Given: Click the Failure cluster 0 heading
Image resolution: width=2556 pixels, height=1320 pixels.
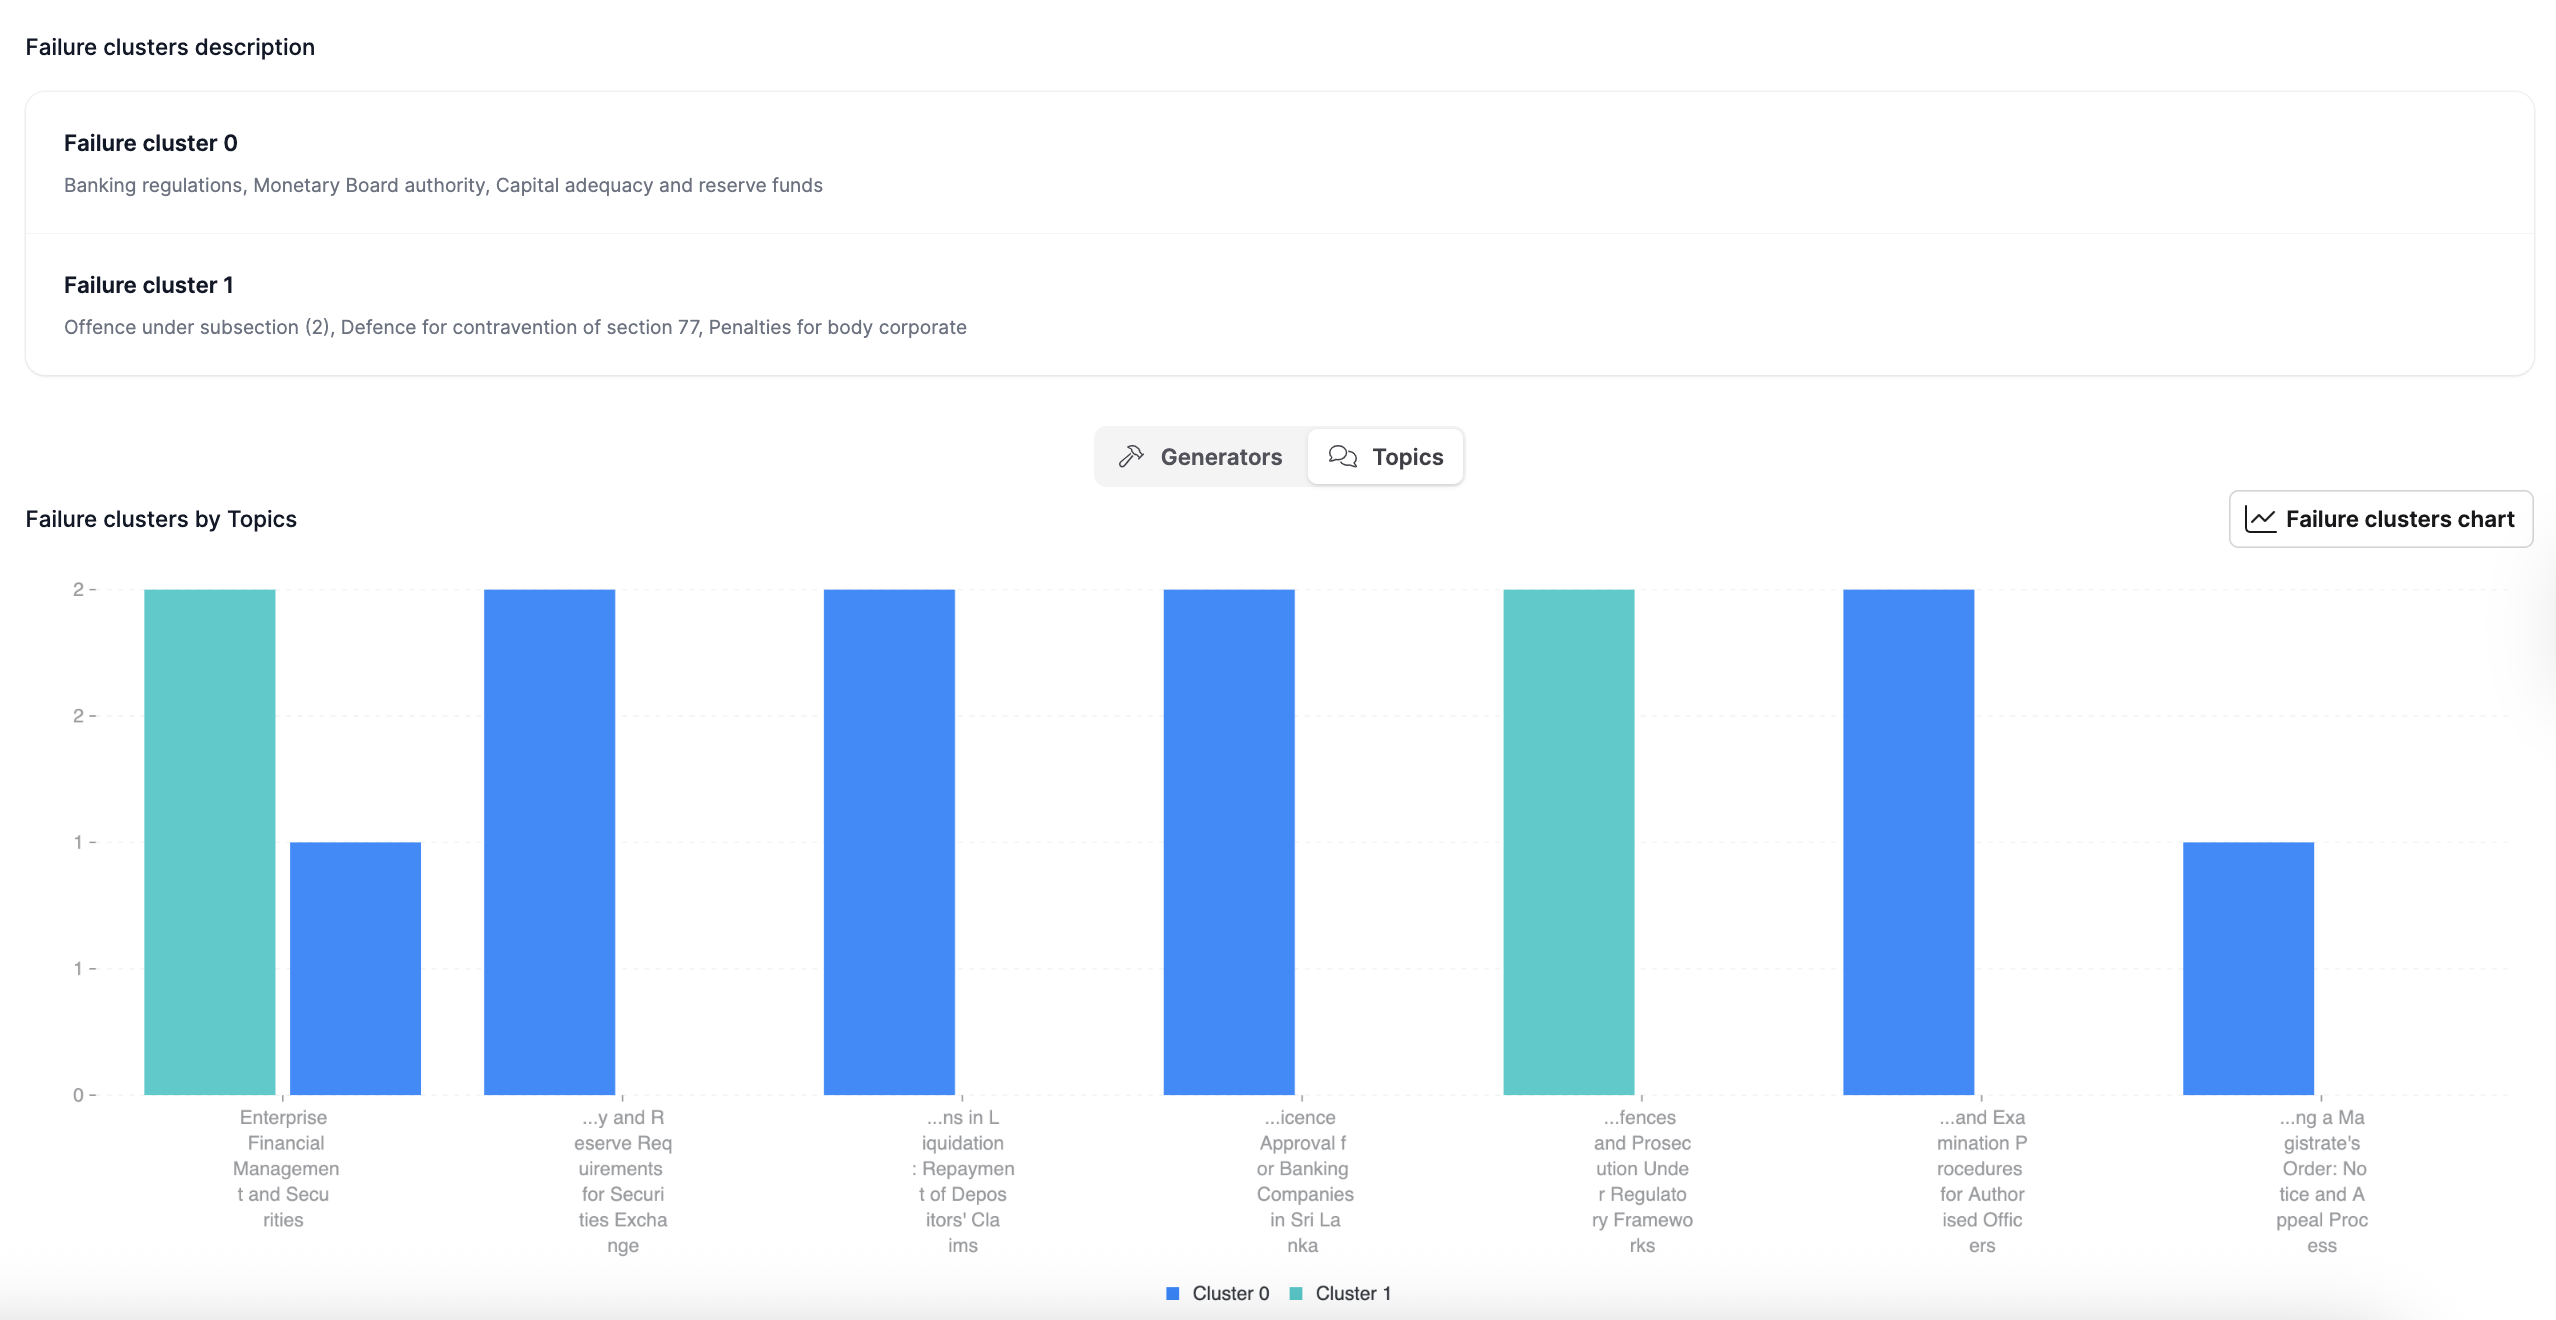Looking at the screenshot, I should 150,143.
